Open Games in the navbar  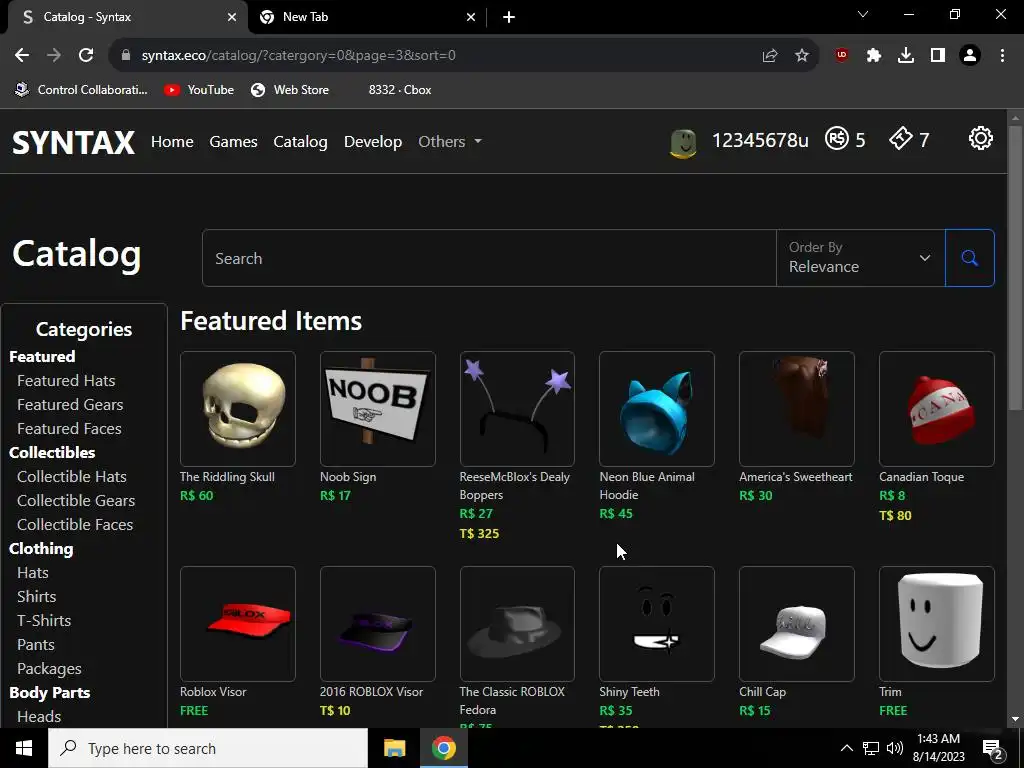click(233, 142)
